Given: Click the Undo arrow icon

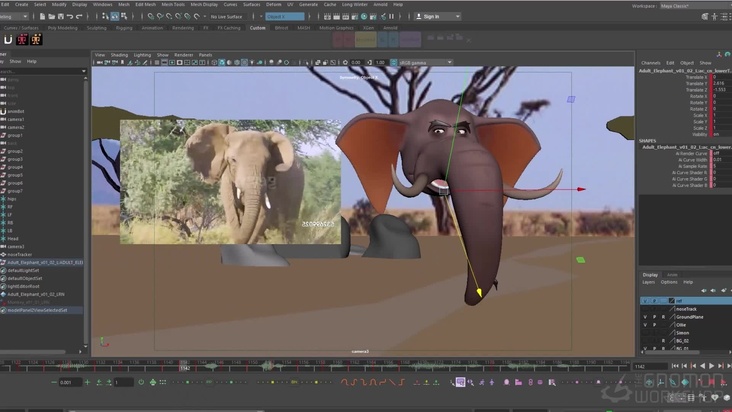Looking at the screenshot, I should (x=70, y=16).
